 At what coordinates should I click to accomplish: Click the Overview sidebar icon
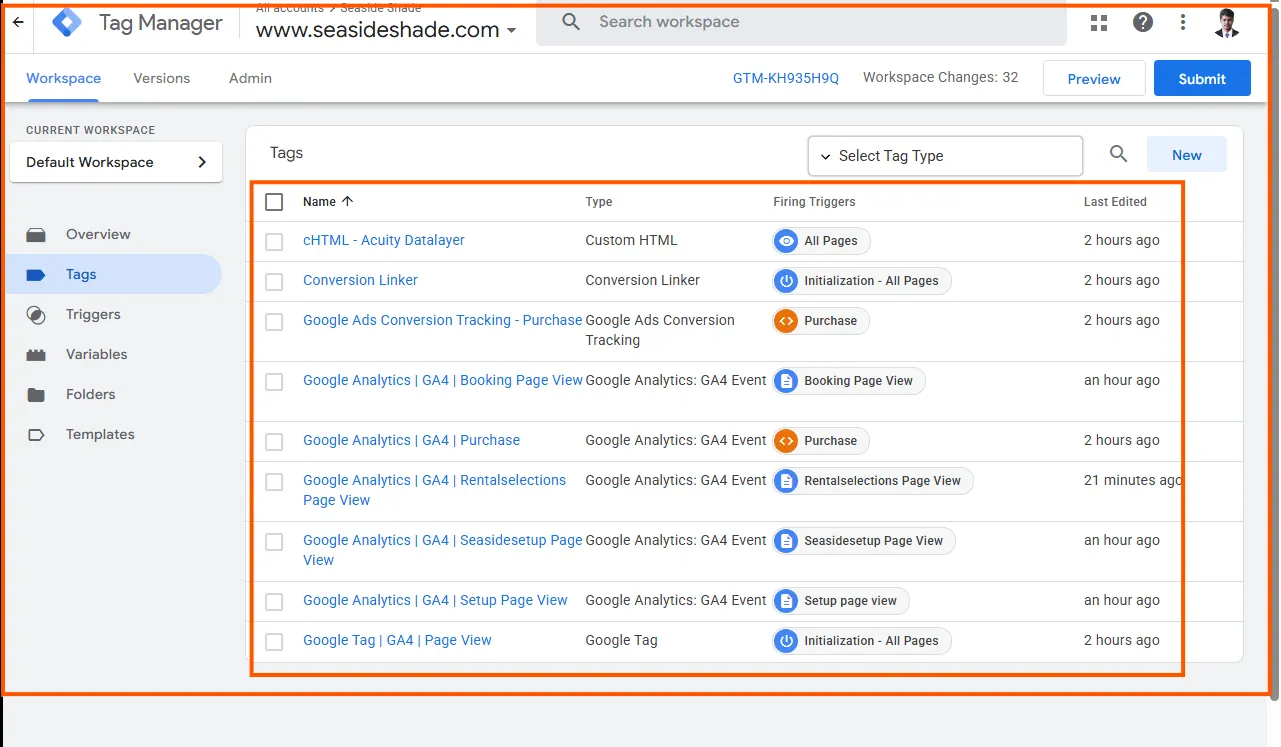36,235
